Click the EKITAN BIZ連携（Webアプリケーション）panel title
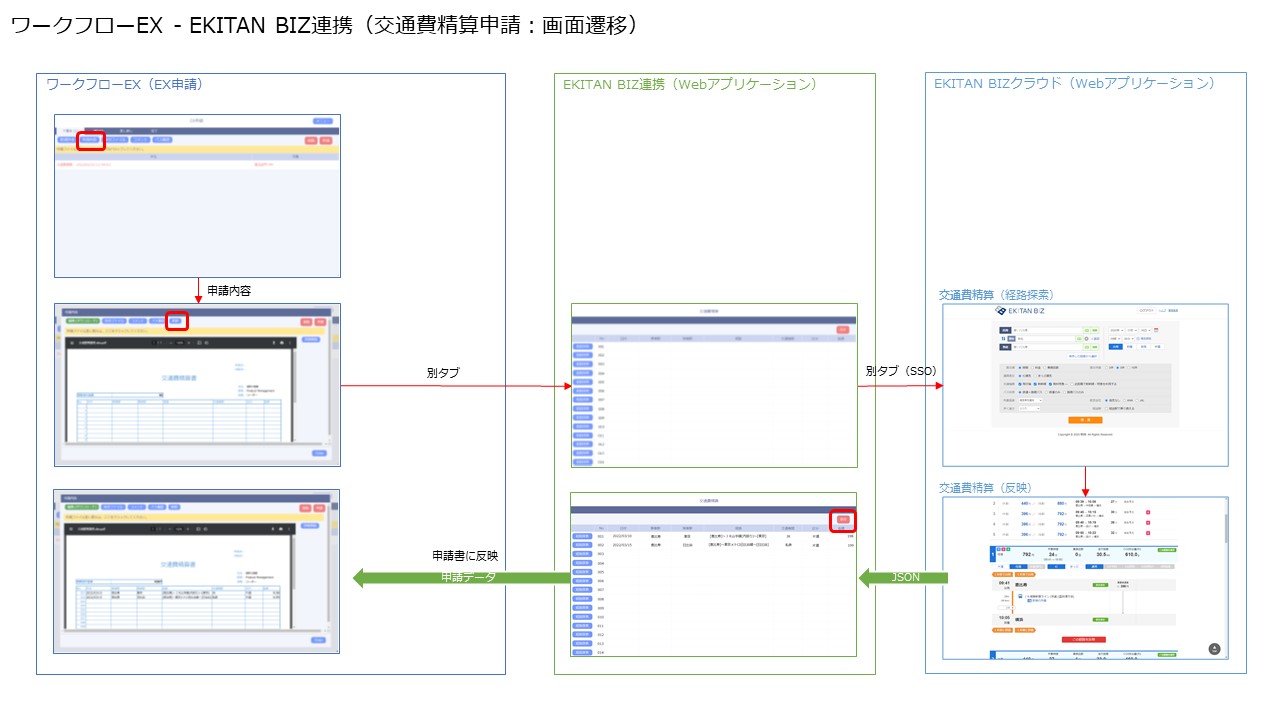 tap(690, 84)
